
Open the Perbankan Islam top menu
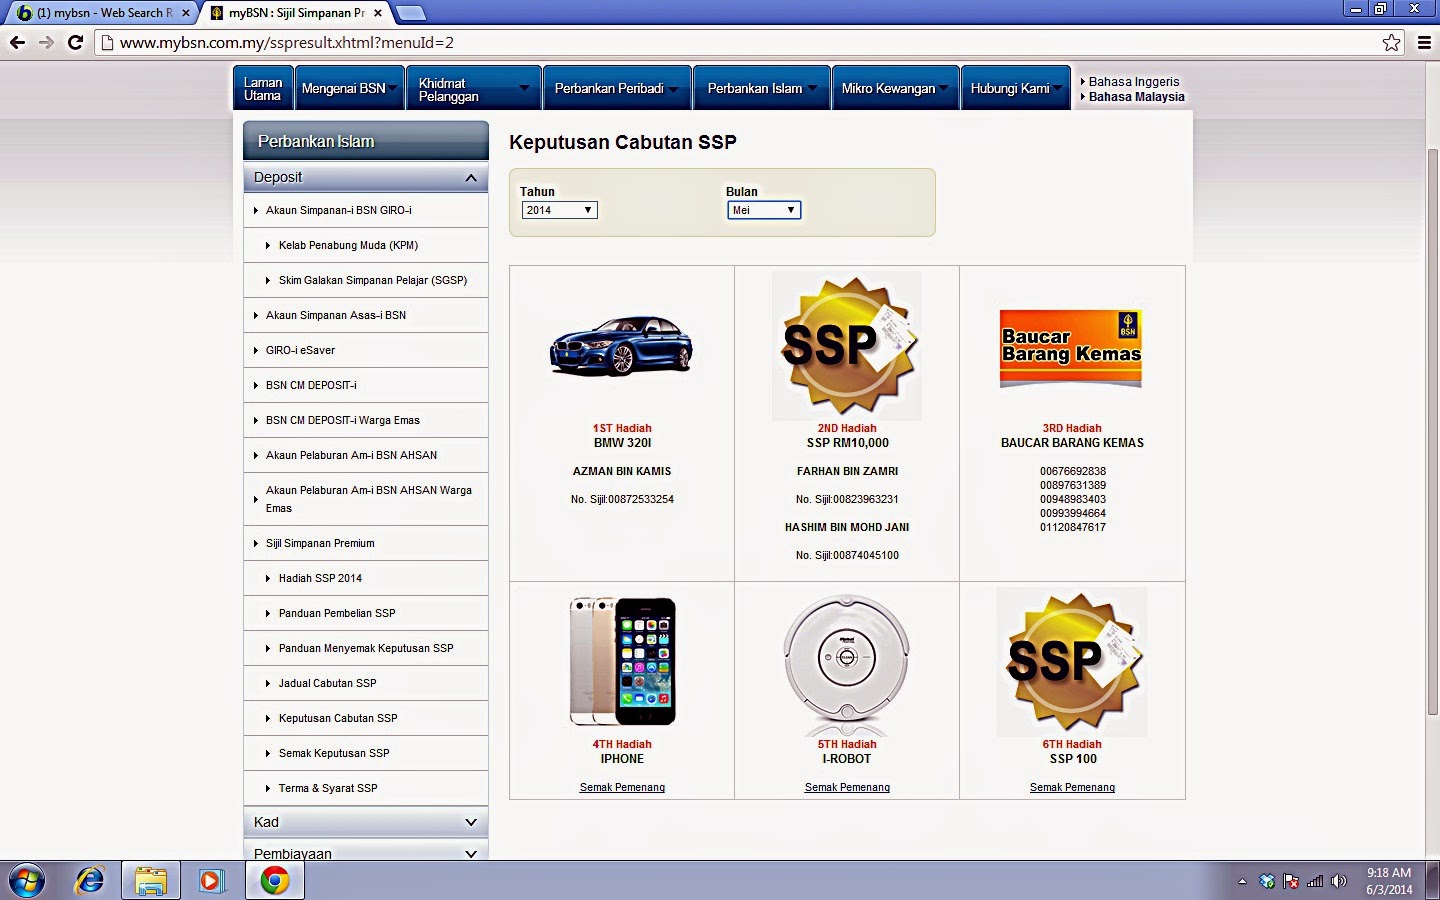coord(762,88)
